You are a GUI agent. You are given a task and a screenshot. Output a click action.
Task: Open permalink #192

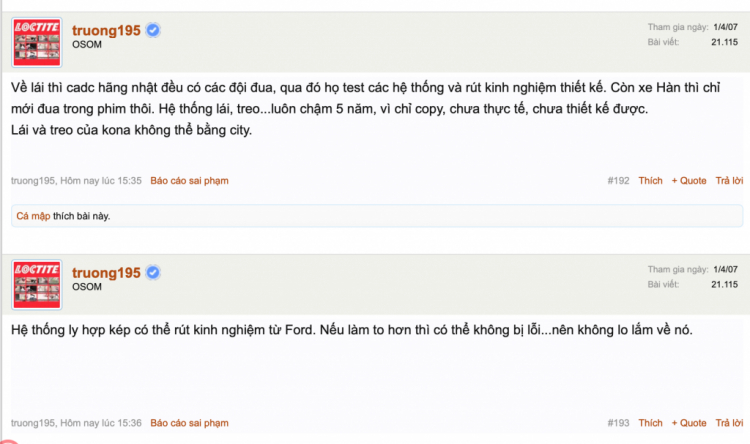pos(618,181)
